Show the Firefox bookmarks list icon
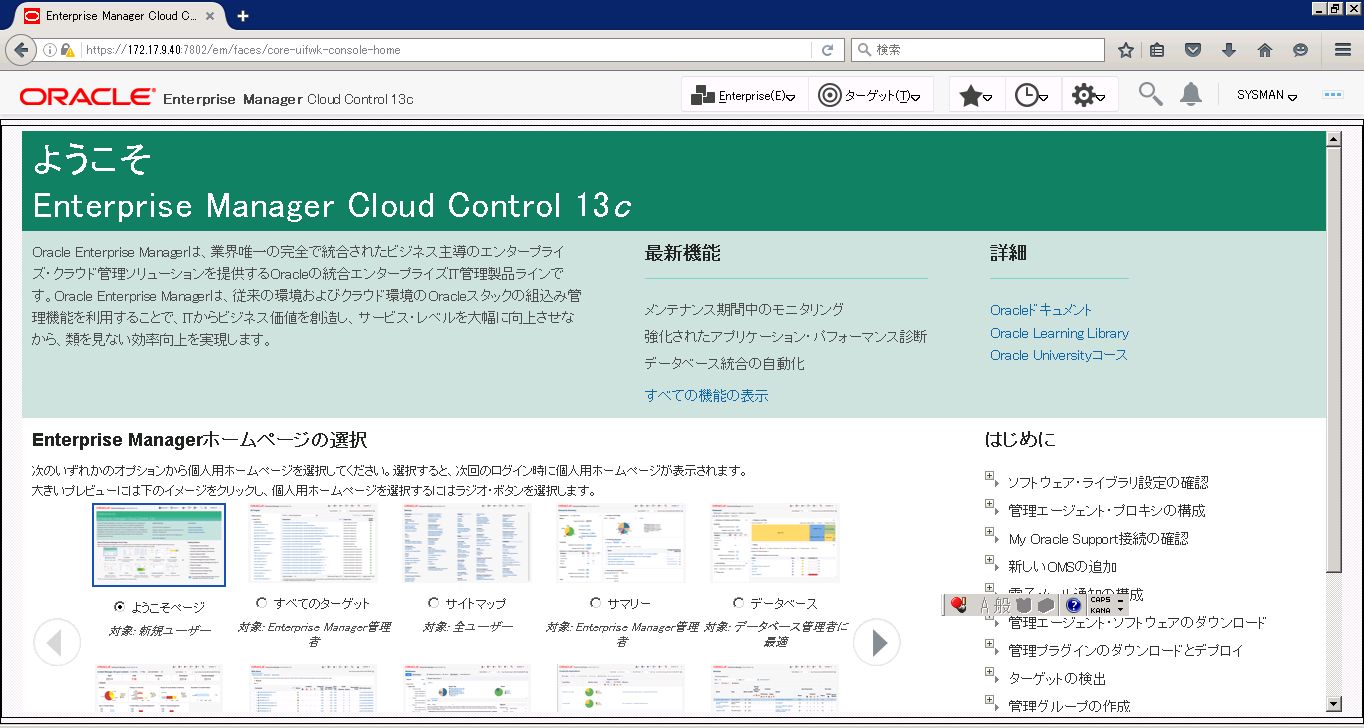Screen dimensions: 1364x728 coord(1157,50)
